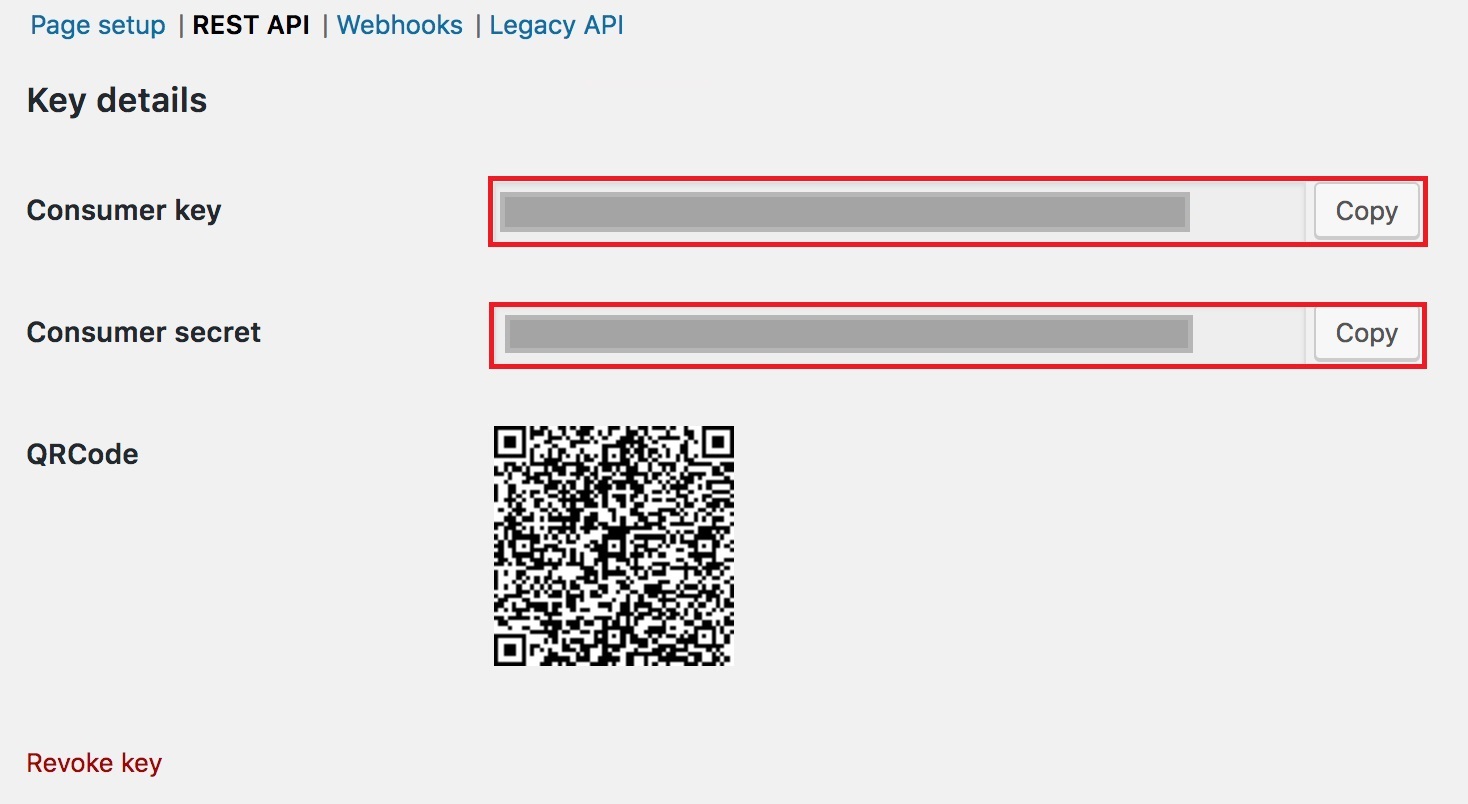Copy the Consumer secret value
Screen dimensions: 1468x804
[x=1367, y=333]
